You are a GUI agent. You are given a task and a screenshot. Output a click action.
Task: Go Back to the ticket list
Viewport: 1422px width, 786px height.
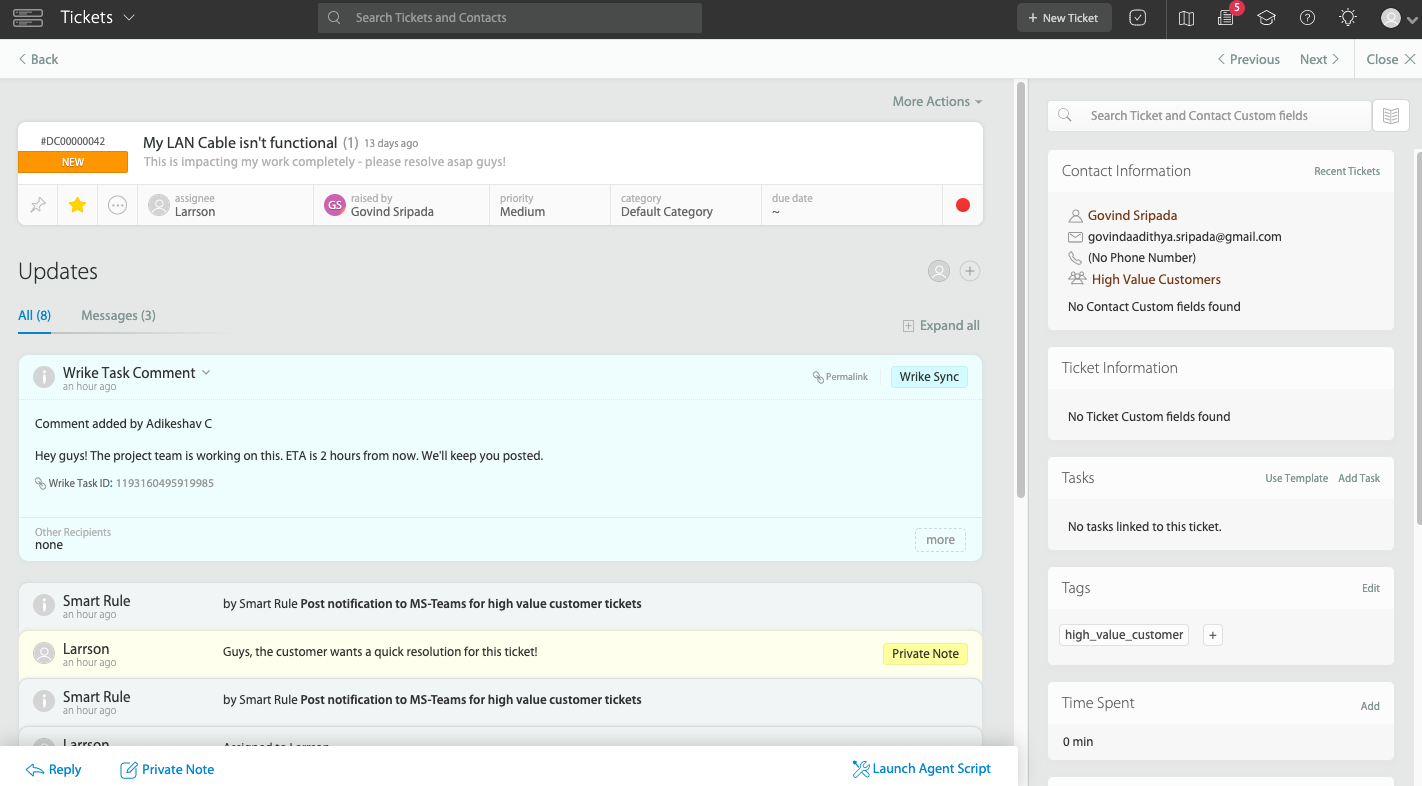39,59
